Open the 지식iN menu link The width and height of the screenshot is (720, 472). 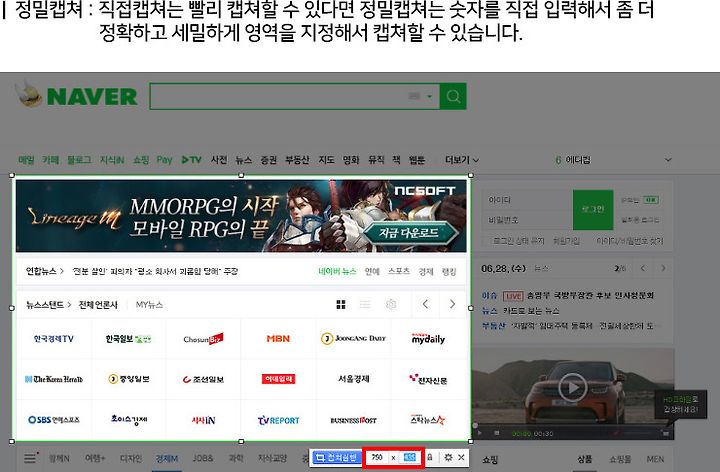[112, 160]
